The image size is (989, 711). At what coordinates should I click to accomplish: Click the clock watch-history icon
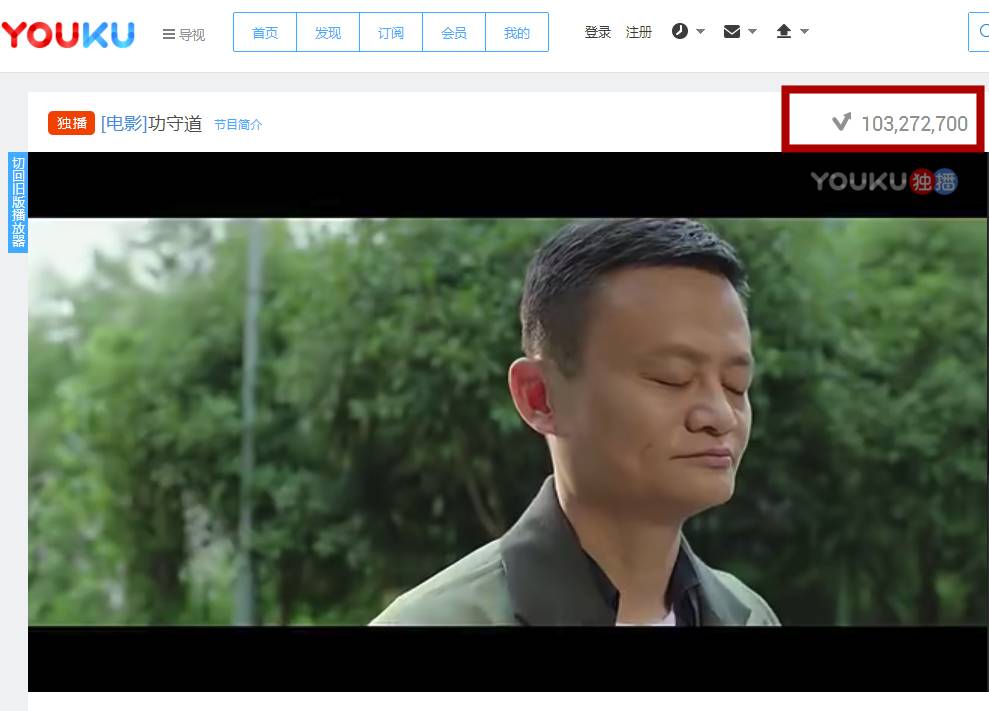point(680,32)
